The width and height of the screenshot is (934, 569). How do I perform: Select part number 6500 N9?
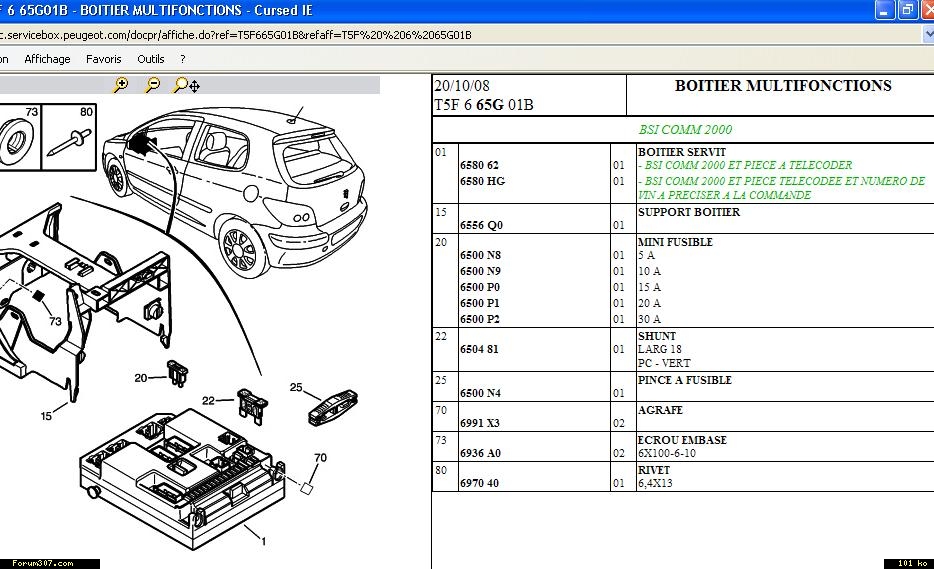[480, 271]
